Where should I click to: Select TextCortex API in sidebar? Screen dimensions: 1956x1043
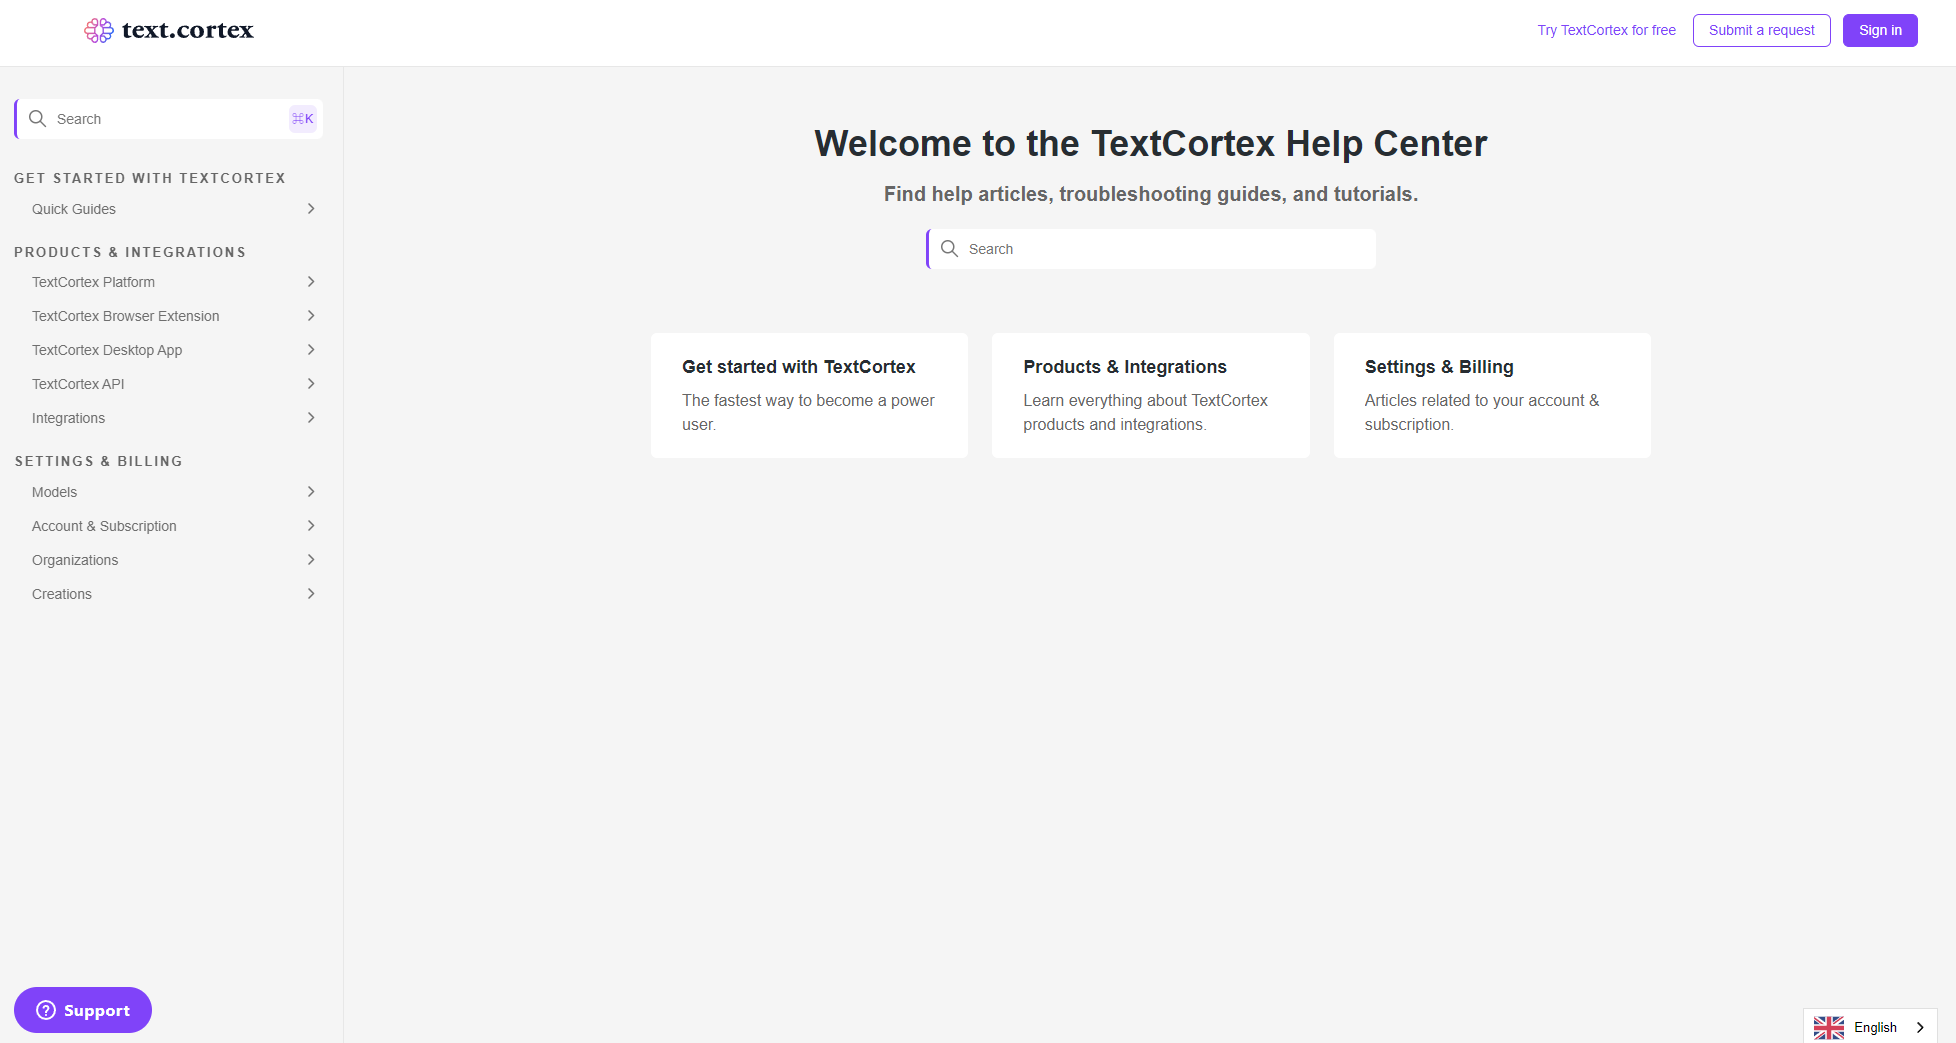pyautogui.click(x=78, y=384)
